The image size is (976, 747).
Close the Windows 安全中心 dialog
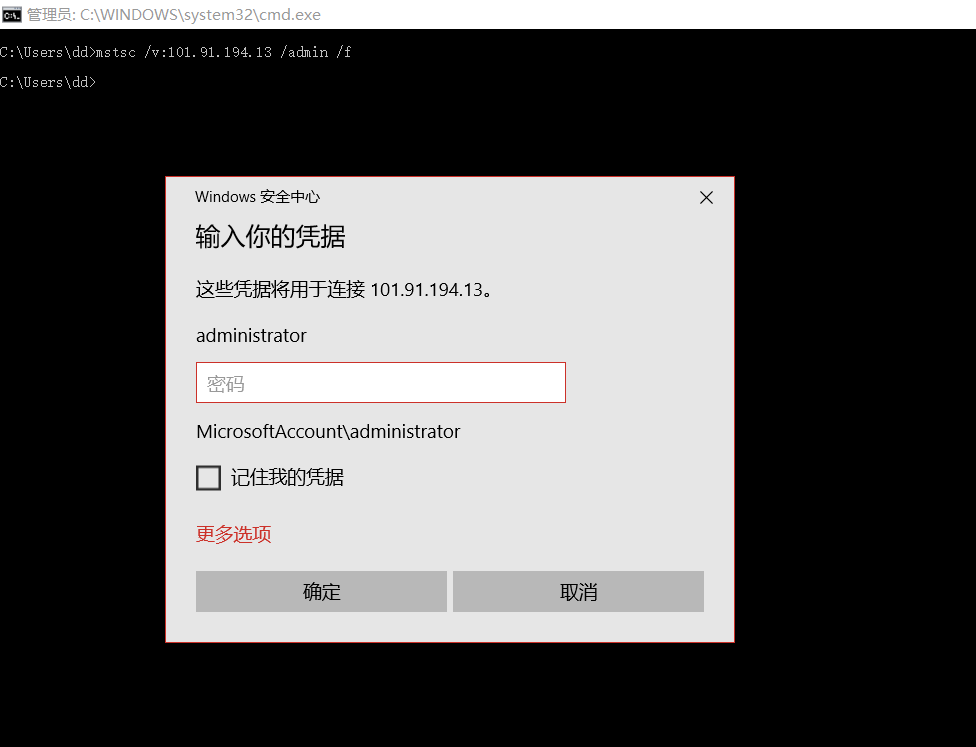(706, 197)
